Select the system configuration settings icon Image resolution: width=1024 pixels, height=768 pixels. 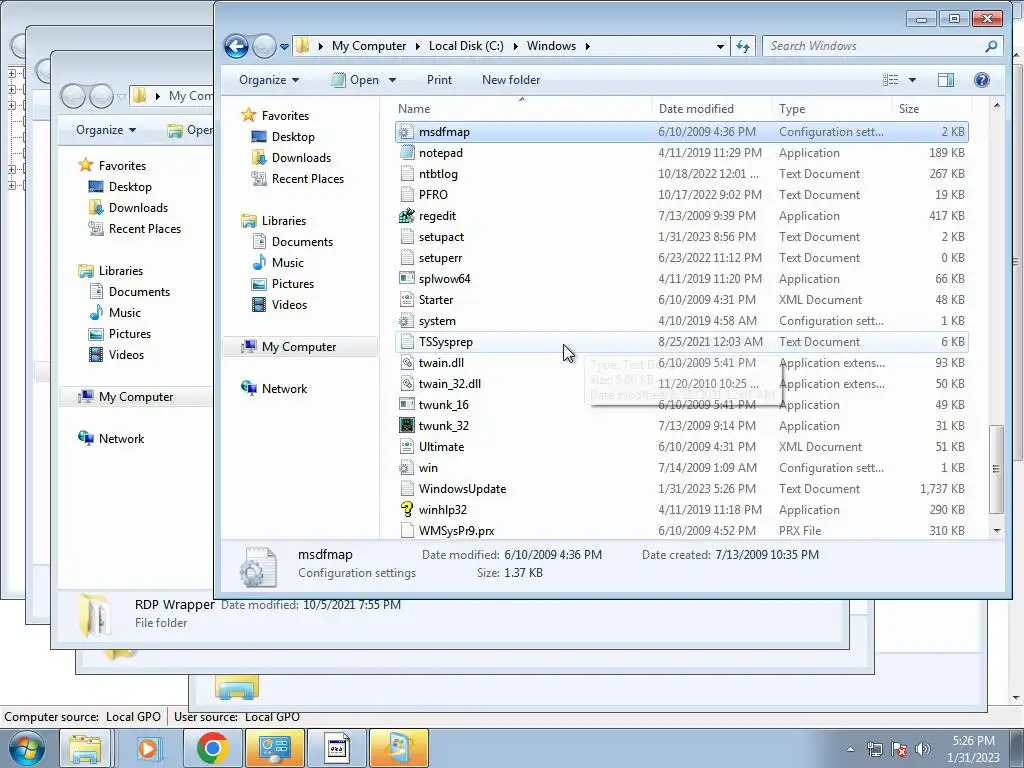coord(407,321)
